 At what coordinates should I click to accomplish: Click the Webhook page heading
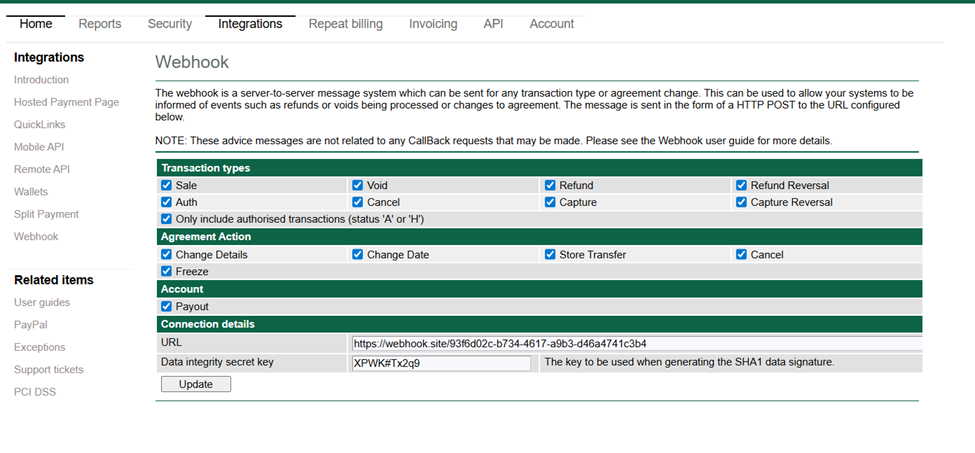click(x=192, y=62)
